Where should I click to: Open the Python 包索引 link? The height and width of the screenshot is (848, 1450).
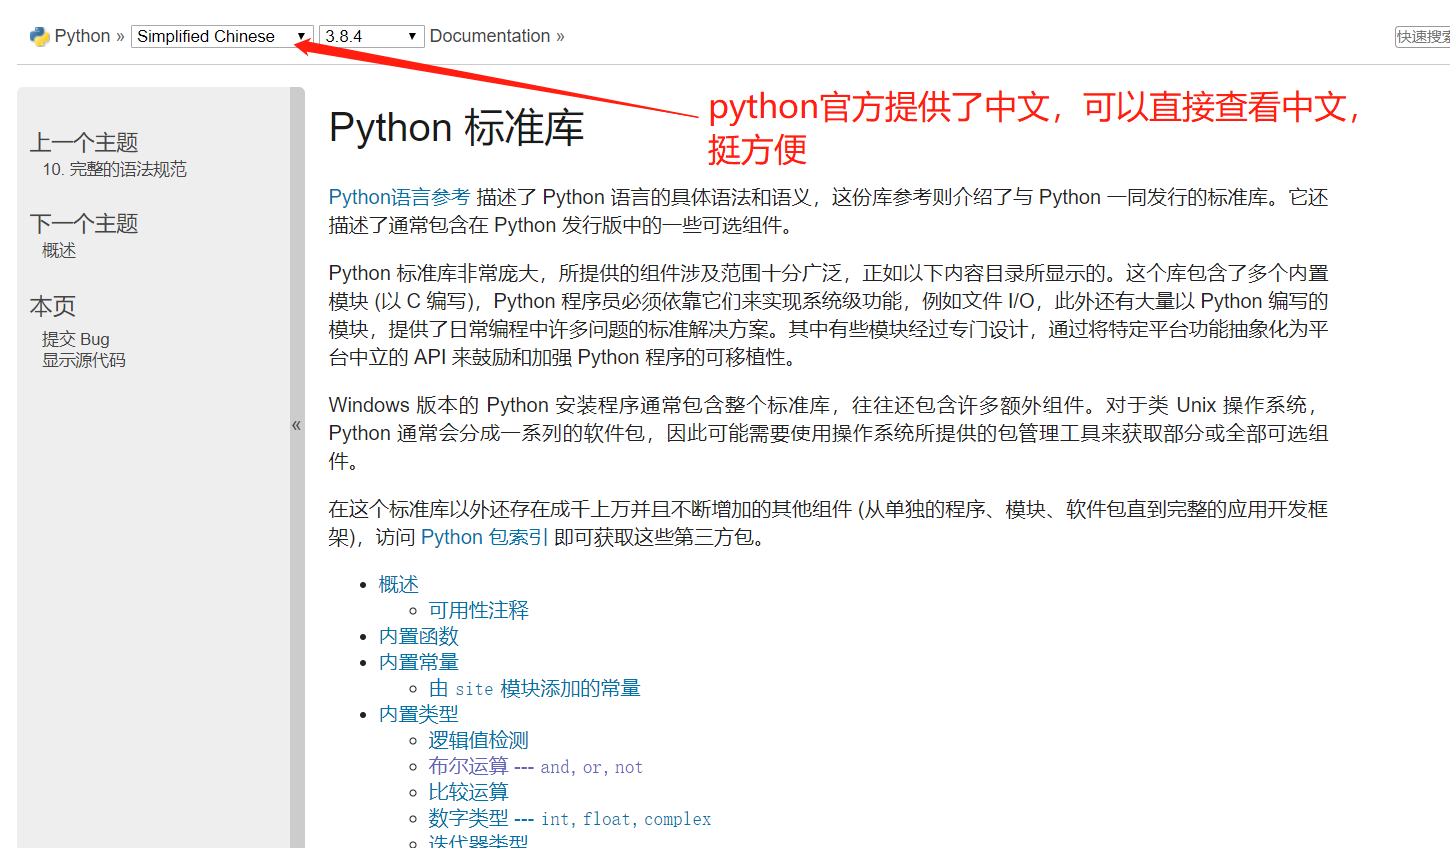(x=484, y=537)
